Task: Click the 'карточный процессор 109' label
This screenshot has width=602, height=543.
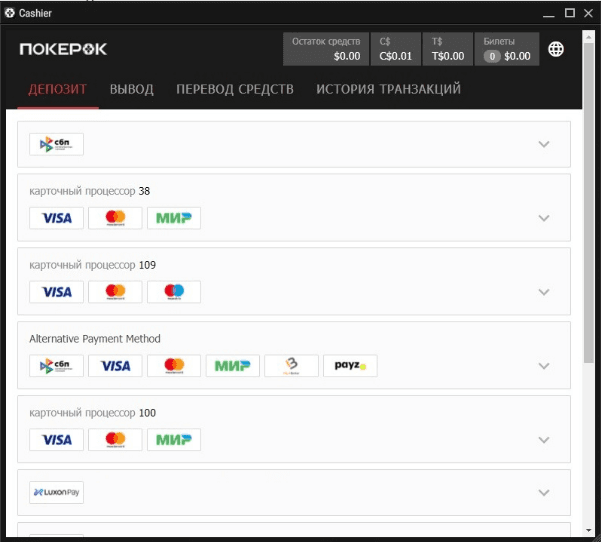Action: [x=93, y=265]
